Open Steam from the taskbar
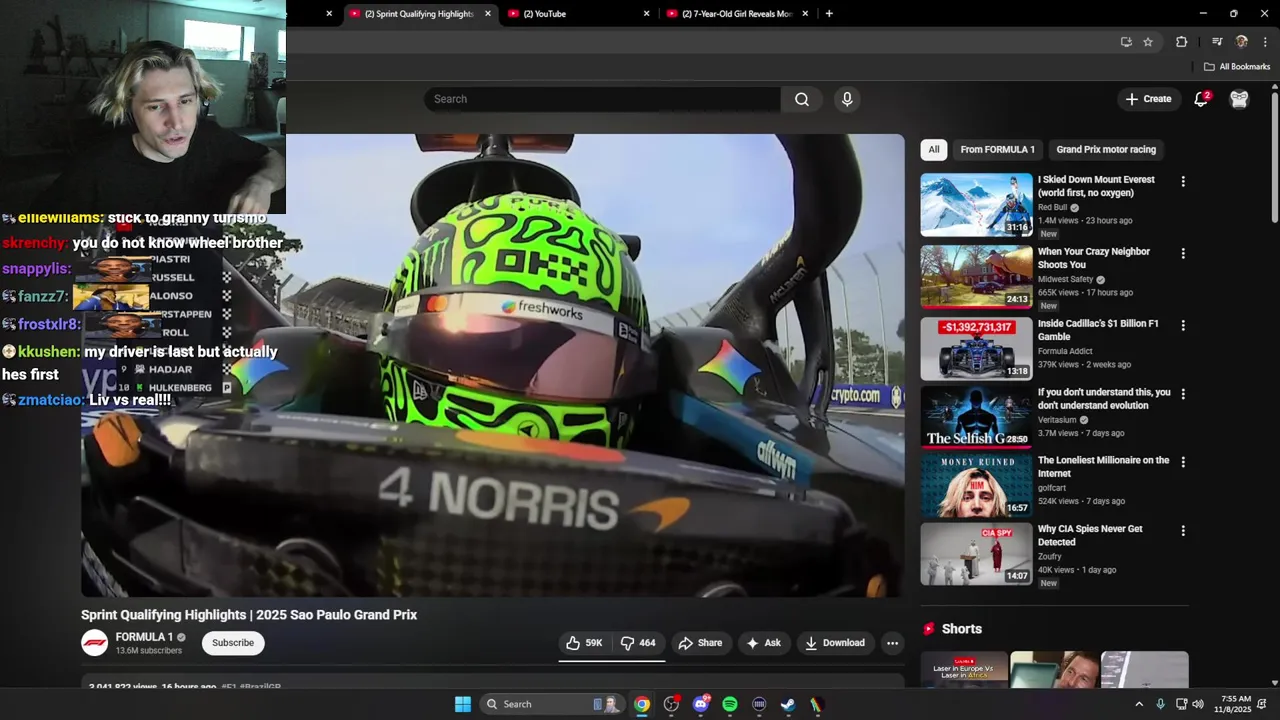The height and width of the screenshot is (720, 1280). click(x=788, y=704)
